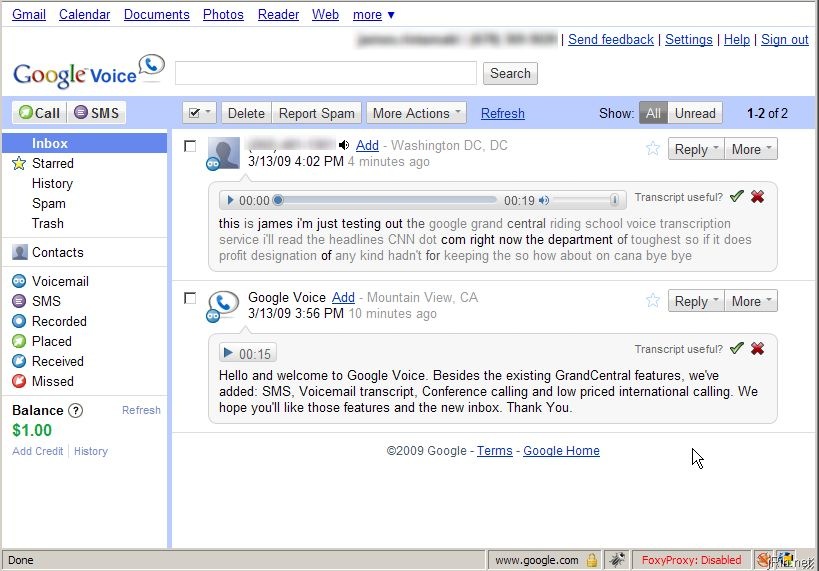Screen dimensions: 819x571
Task: Open the Inbox folder
Action: pyautogui.click(x=85, y=143)
